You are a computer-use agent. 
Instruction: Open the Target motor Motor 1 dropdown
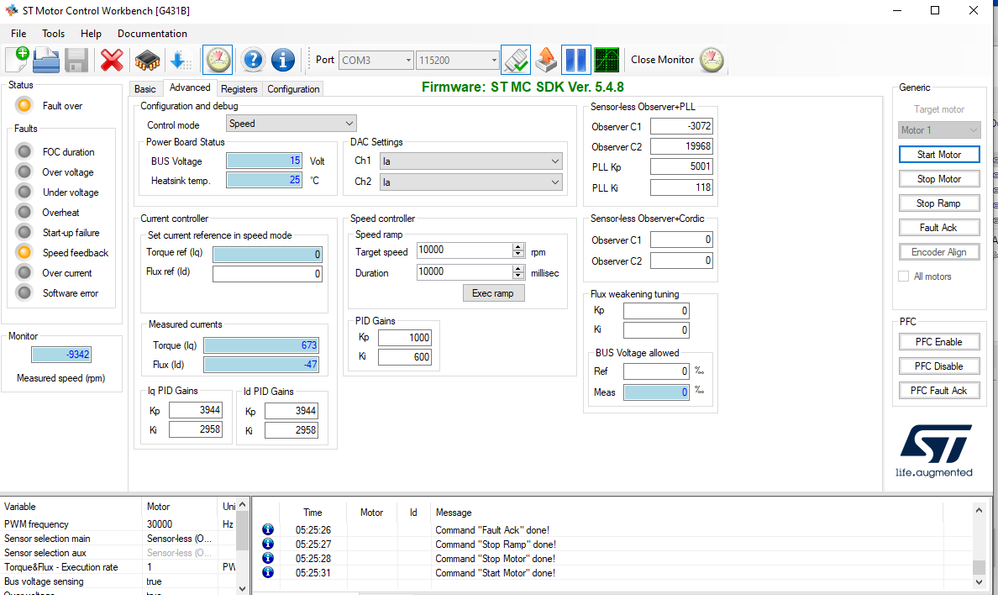click(x=939, y=130)
